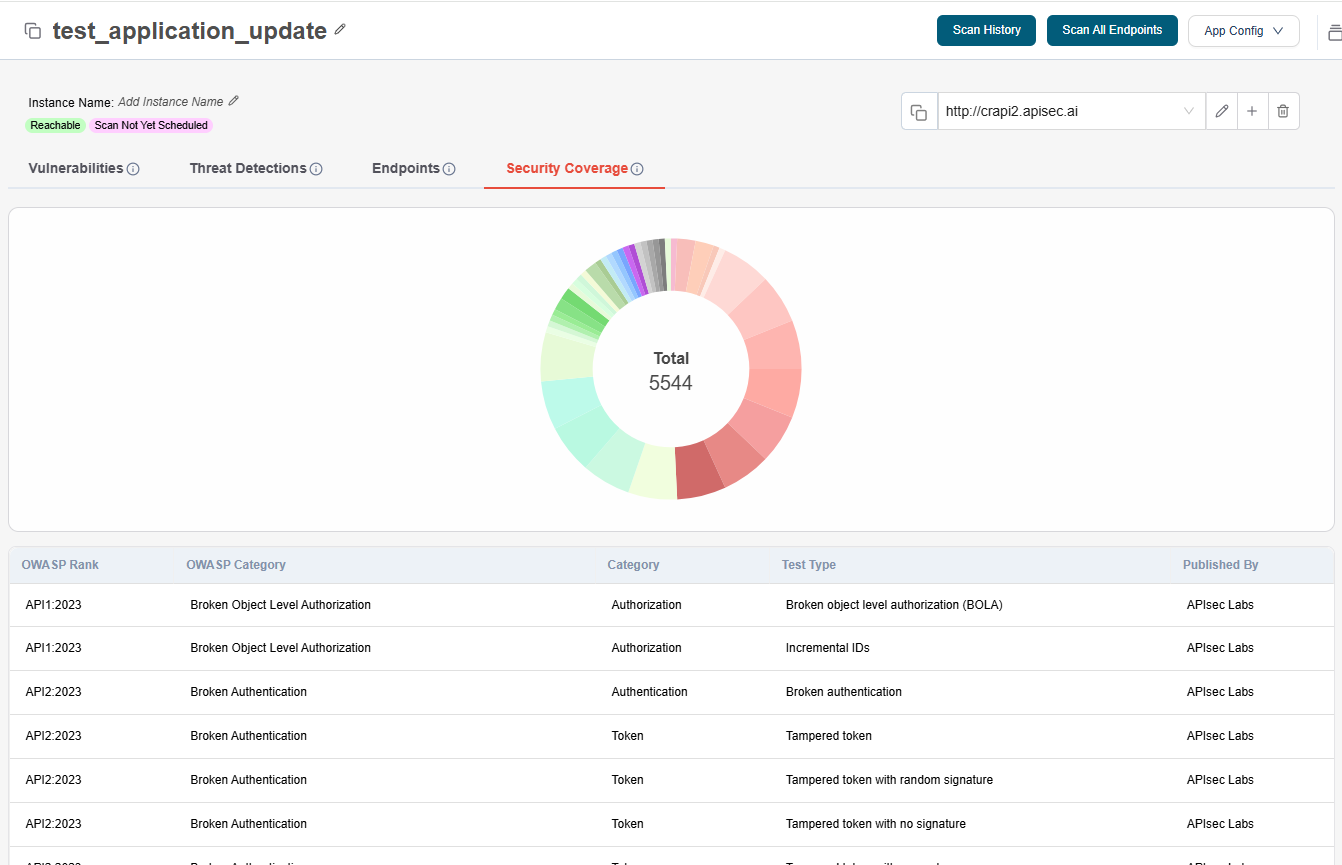Viewport: 1342px width, 865px height.
Task: Edit instance name via pencil icon
Action: point(234,101)
